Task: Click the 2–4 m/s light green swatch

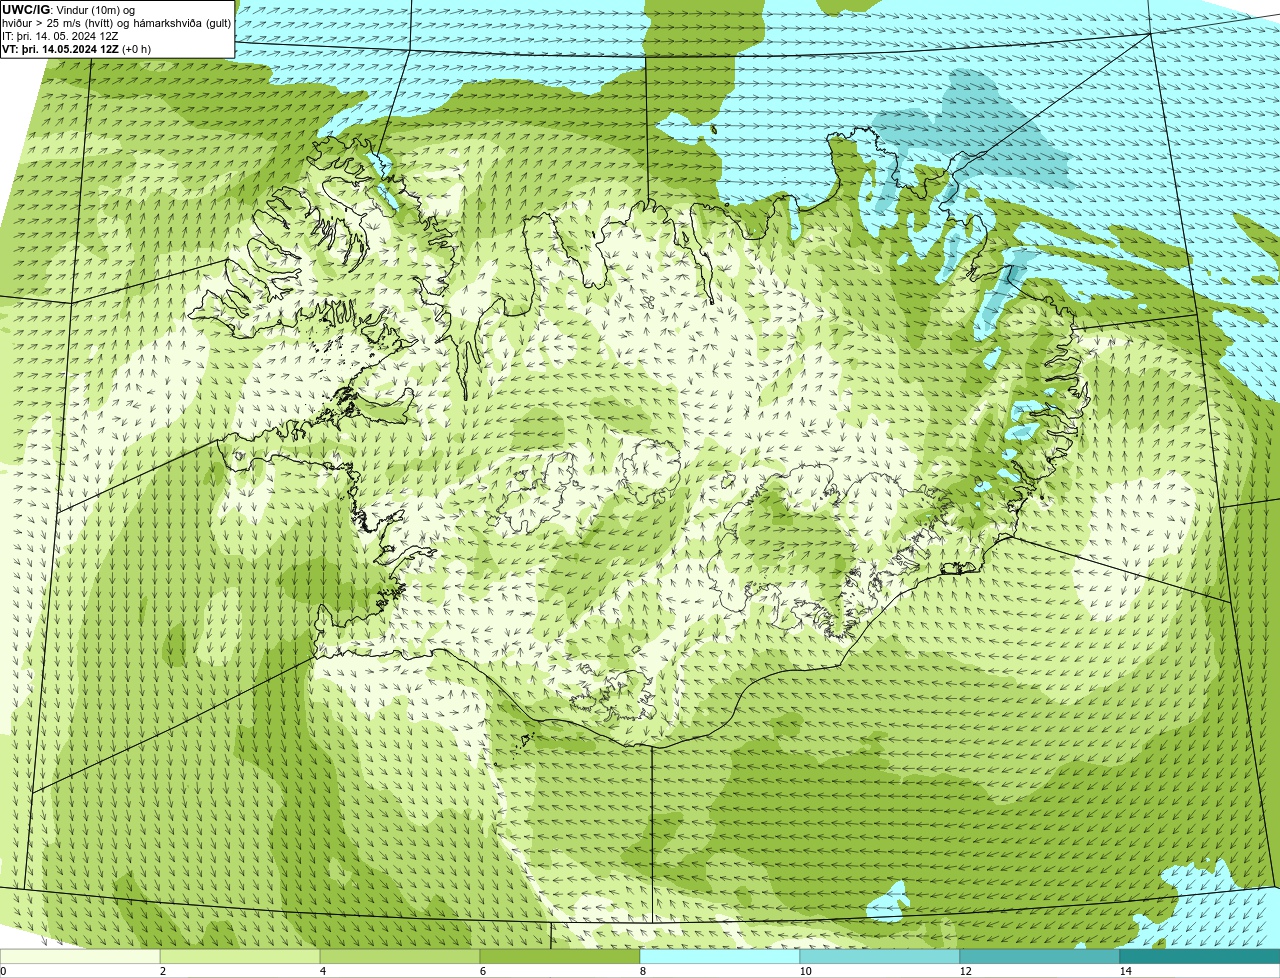Action: pyautogui.click(x=240, y=956)
